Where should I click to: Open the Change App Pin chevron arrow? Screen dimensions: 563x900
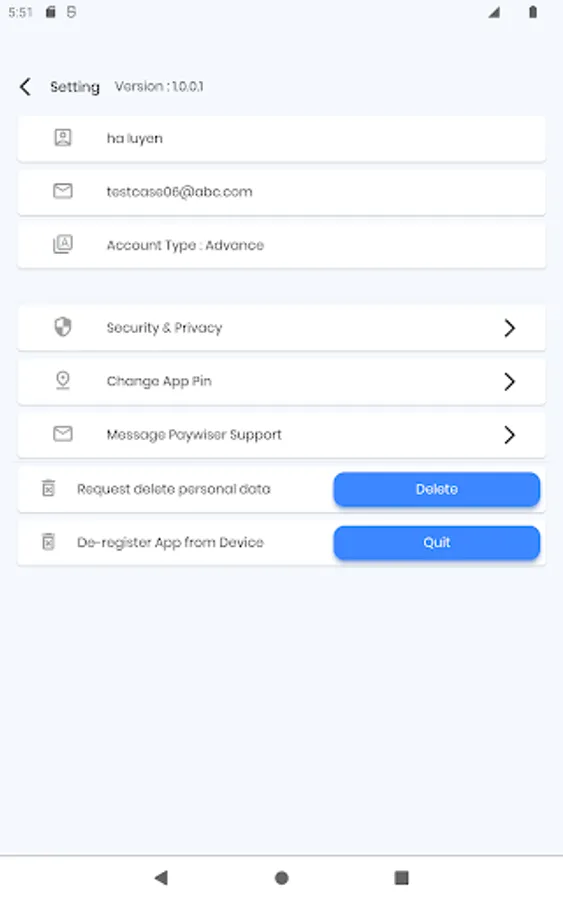(x=509, y=381)
